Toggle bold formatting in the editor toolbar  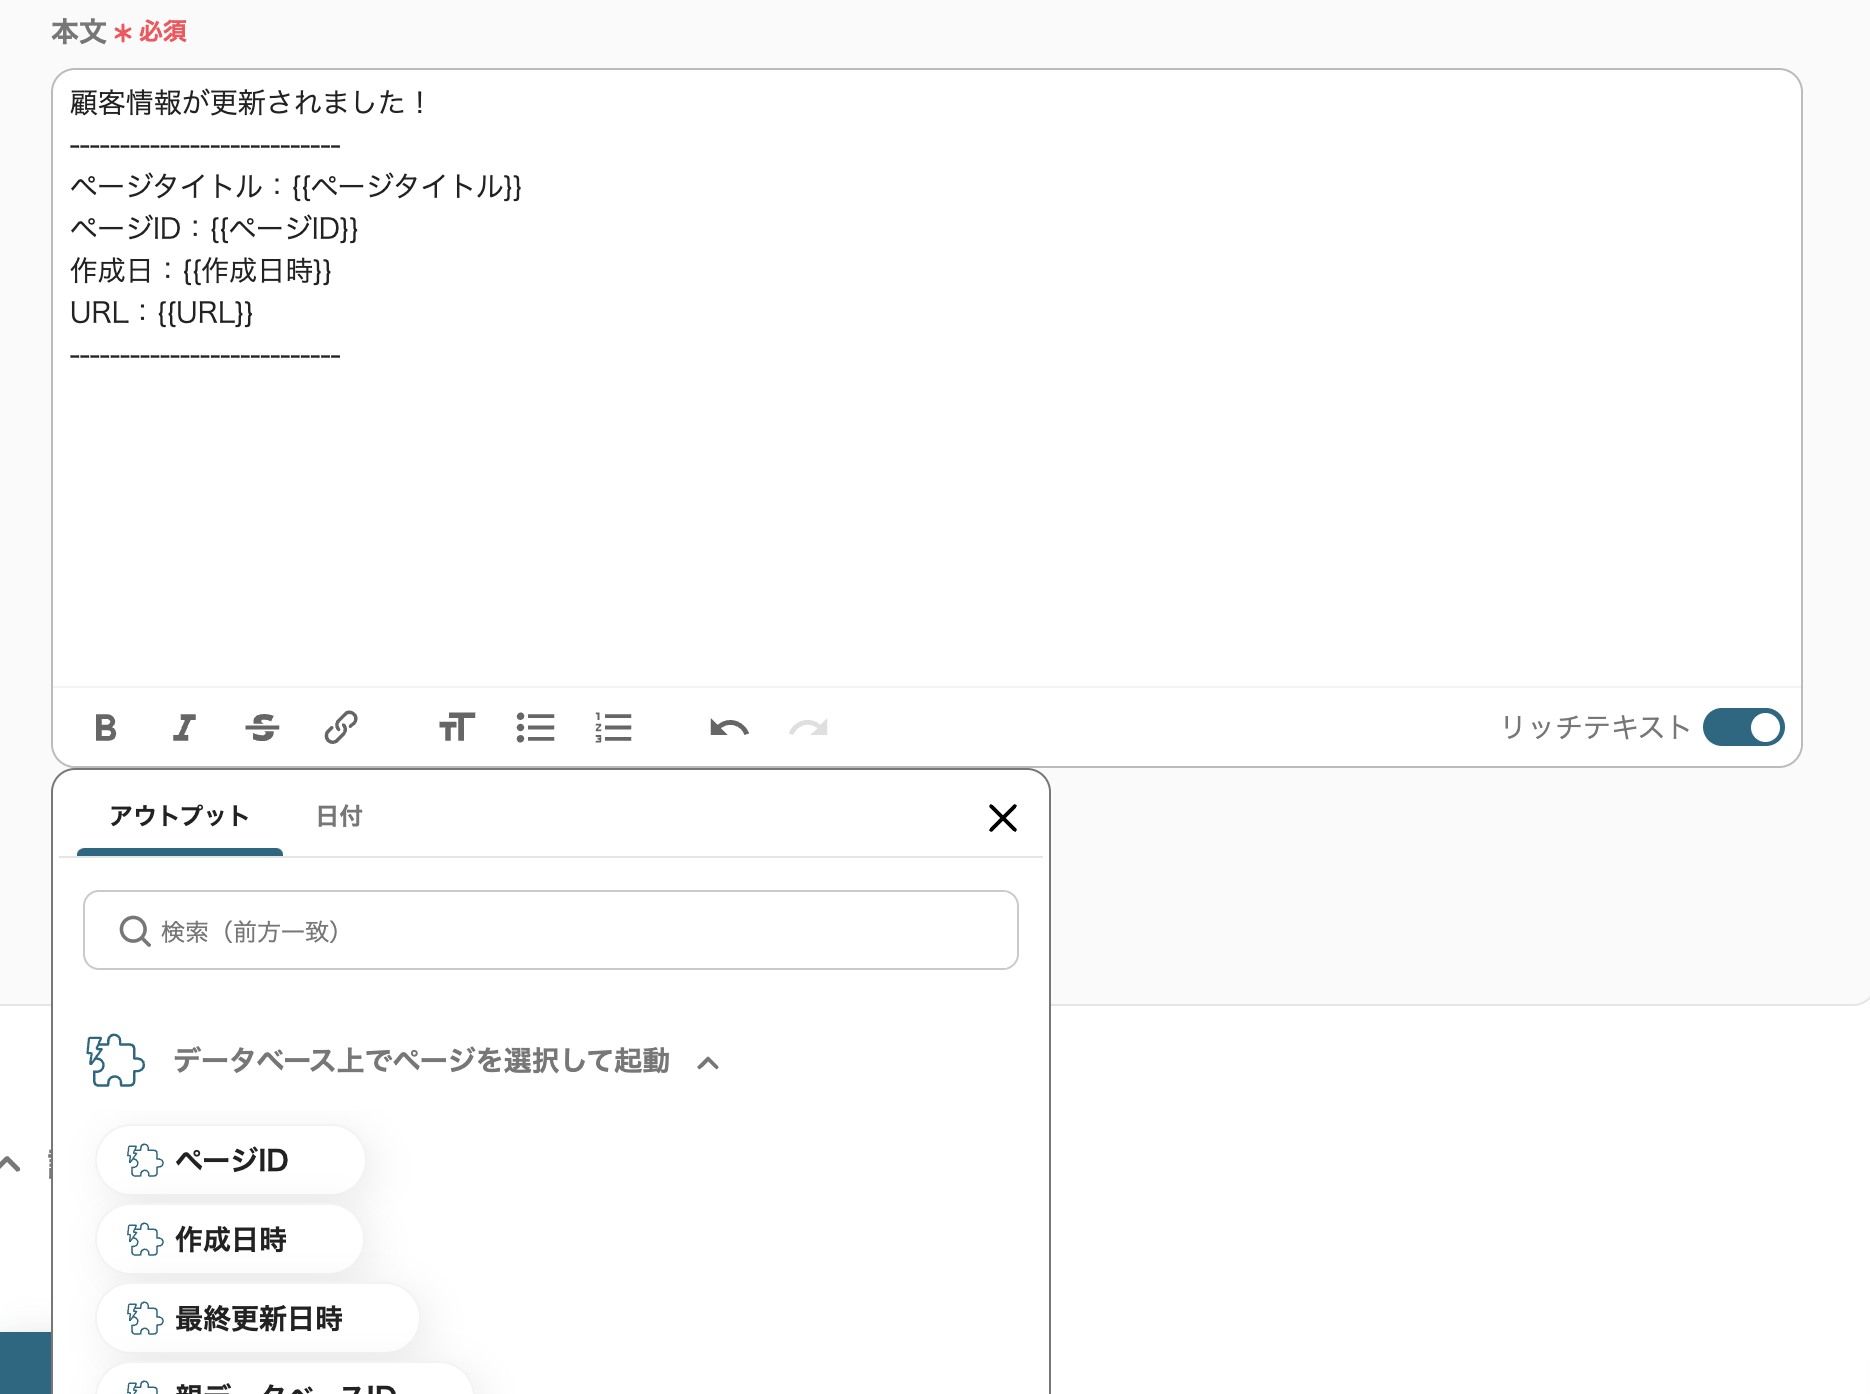tap(106, 727)
